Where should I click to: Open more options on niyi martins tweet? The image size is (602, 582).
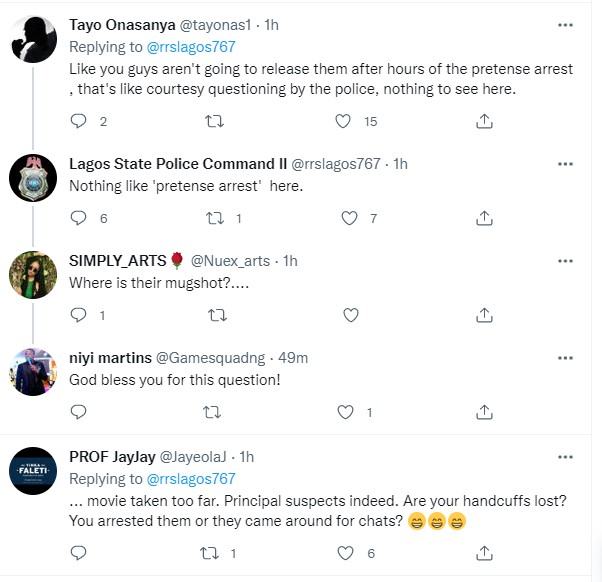click(x=565, y=357)
